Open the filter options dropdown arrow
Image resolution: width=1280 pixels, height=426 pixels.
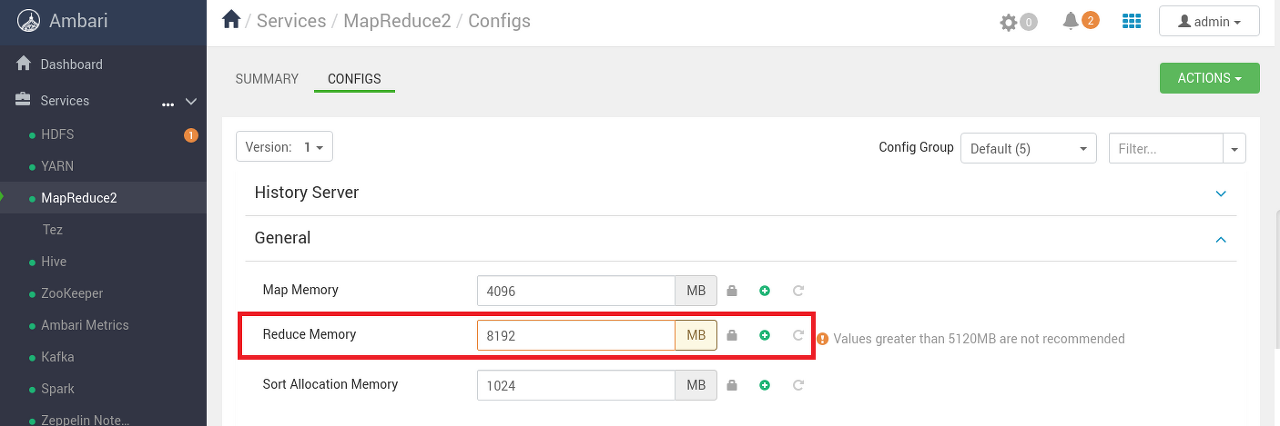tap(1235, 148)
